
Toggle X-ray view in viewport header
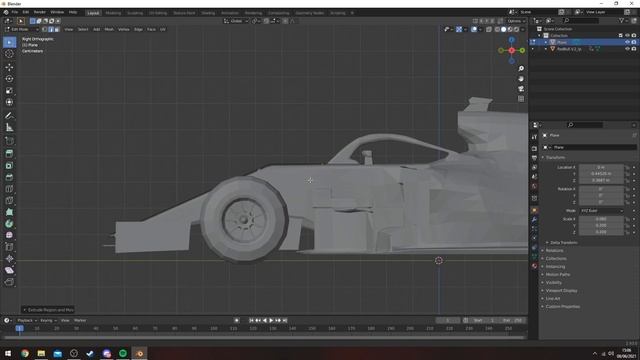[x=489, y=29]
